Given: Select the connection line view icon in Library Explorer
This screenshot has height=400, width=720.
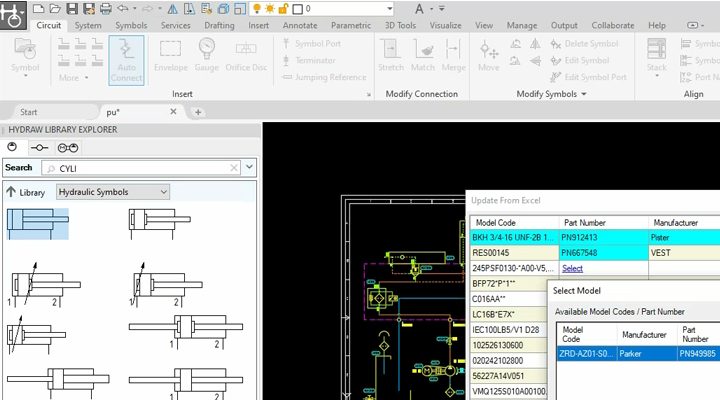Looking at the screenshot, I should [39, 147].
